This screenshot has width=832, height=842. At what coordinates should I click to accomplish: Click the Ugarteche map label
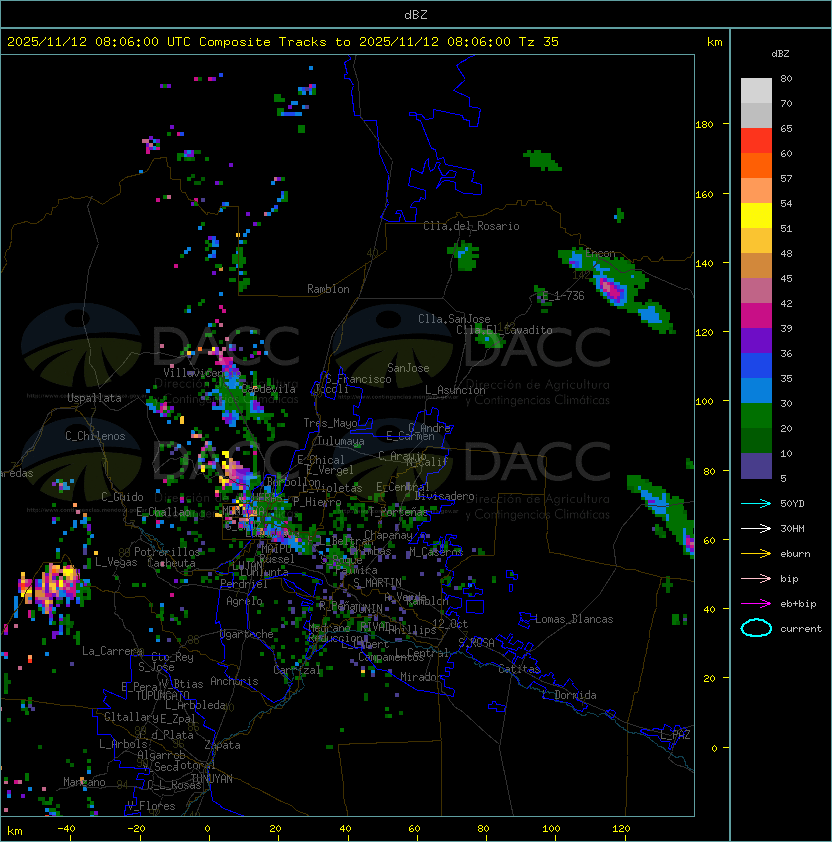coord(247,634)
